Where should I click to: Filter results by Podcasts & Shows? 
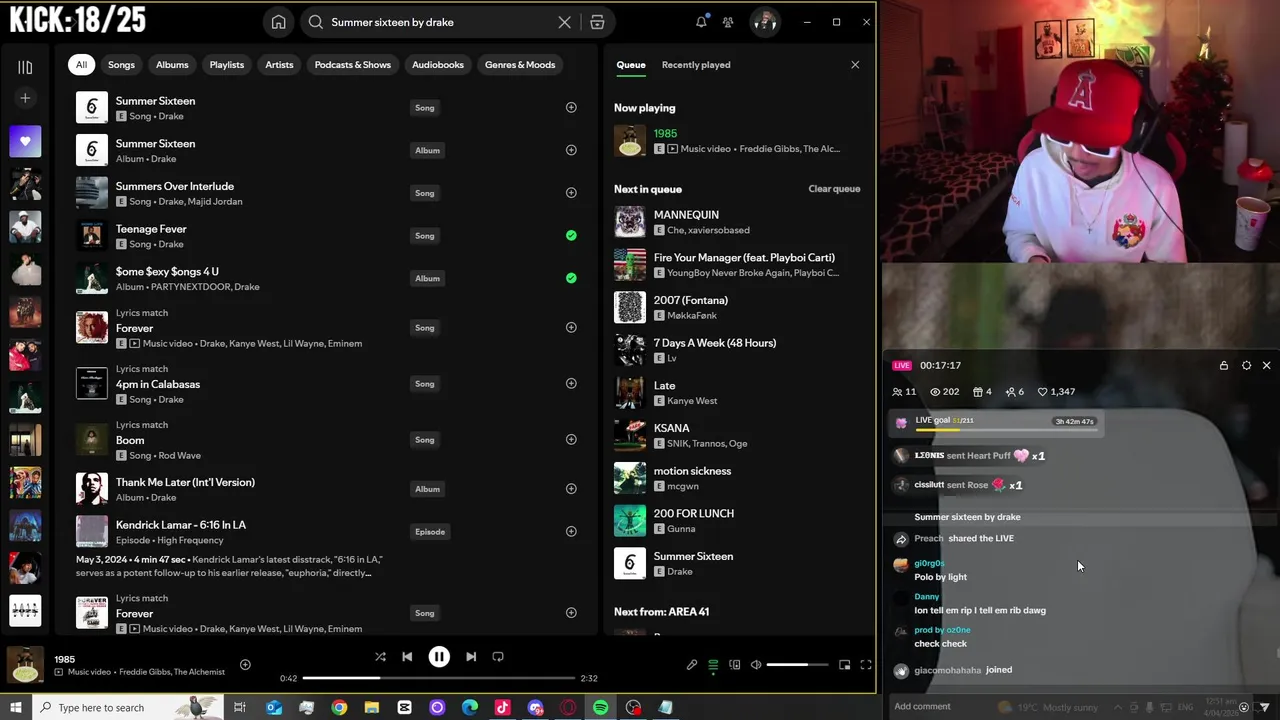click(353, 65)
